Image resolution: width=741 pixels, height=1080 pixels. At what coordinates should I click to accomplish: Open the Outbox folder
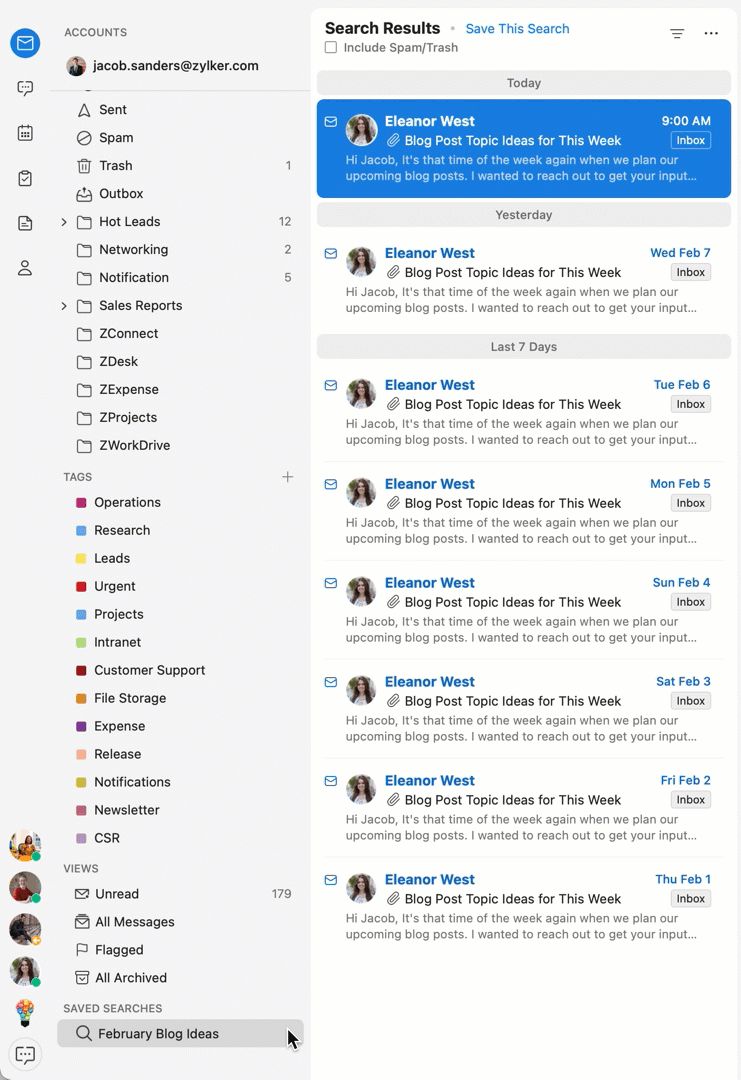click(180, 194)
